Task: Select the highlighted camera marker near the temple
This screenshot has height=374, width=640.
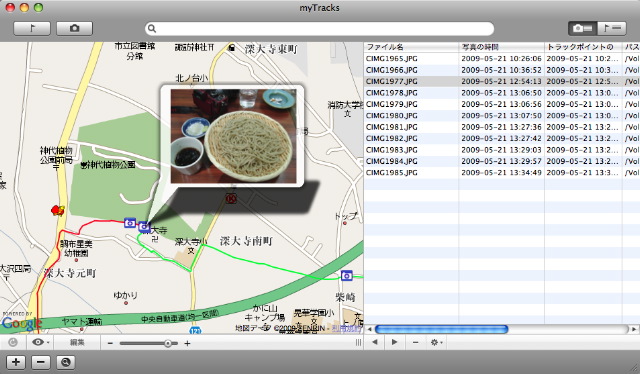Action: 144,227
